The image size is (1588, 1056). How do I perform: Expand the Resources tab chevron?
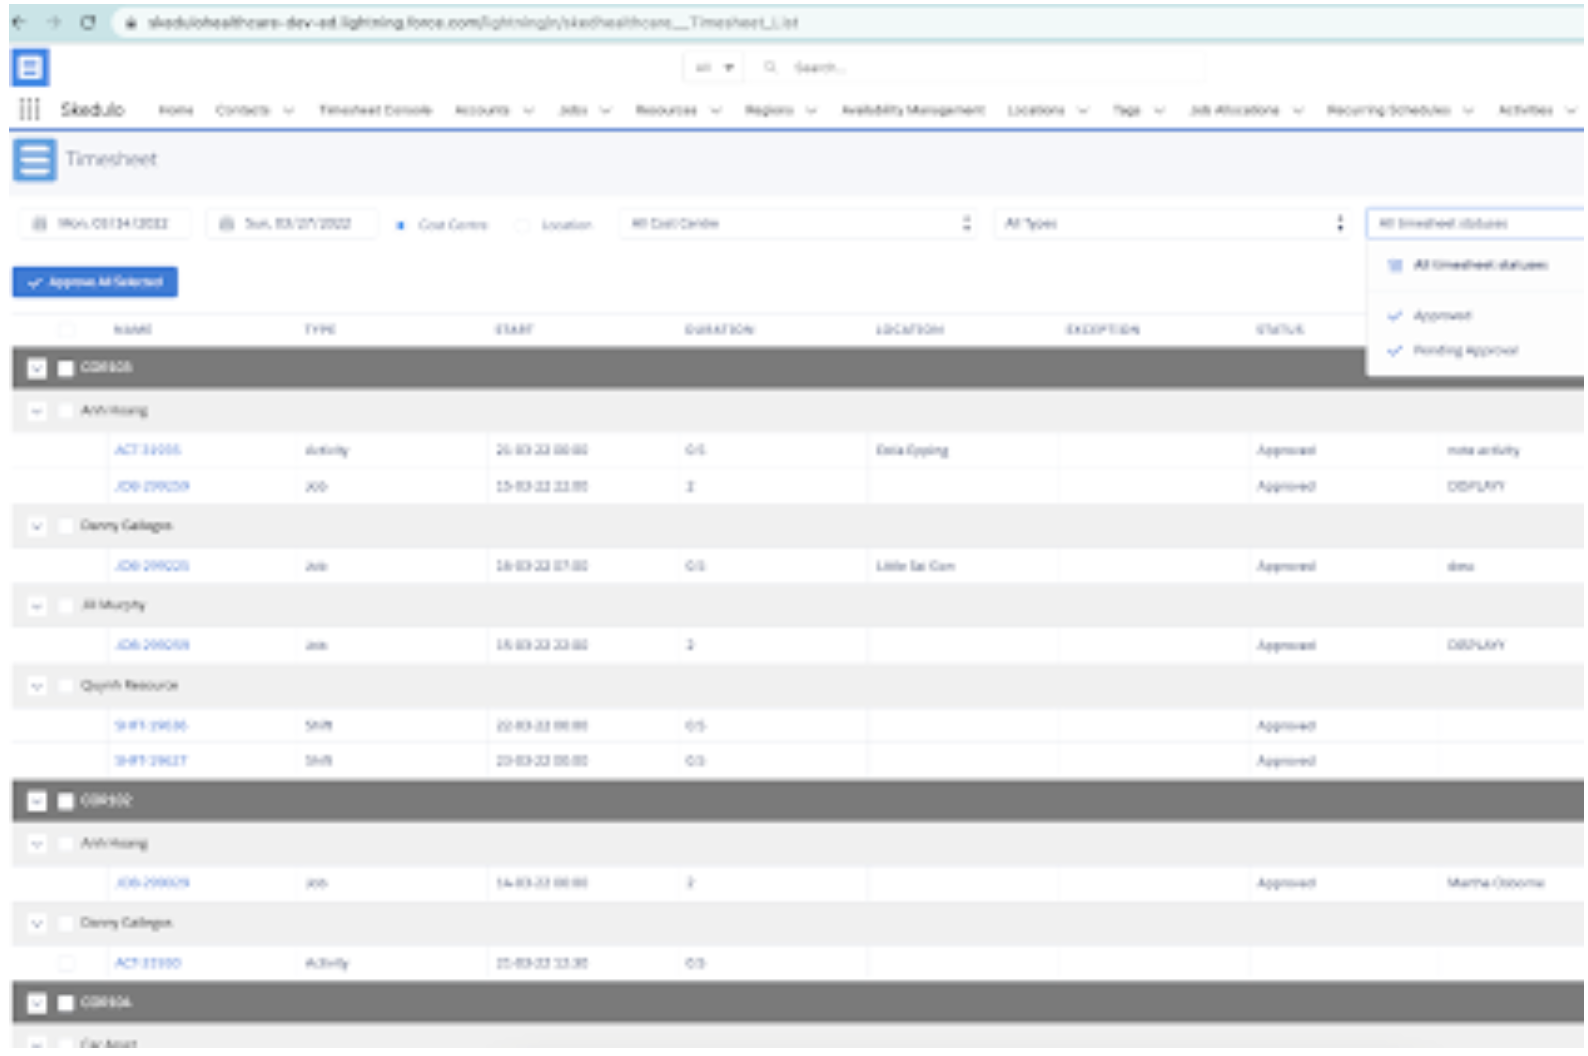coord(716,110)
